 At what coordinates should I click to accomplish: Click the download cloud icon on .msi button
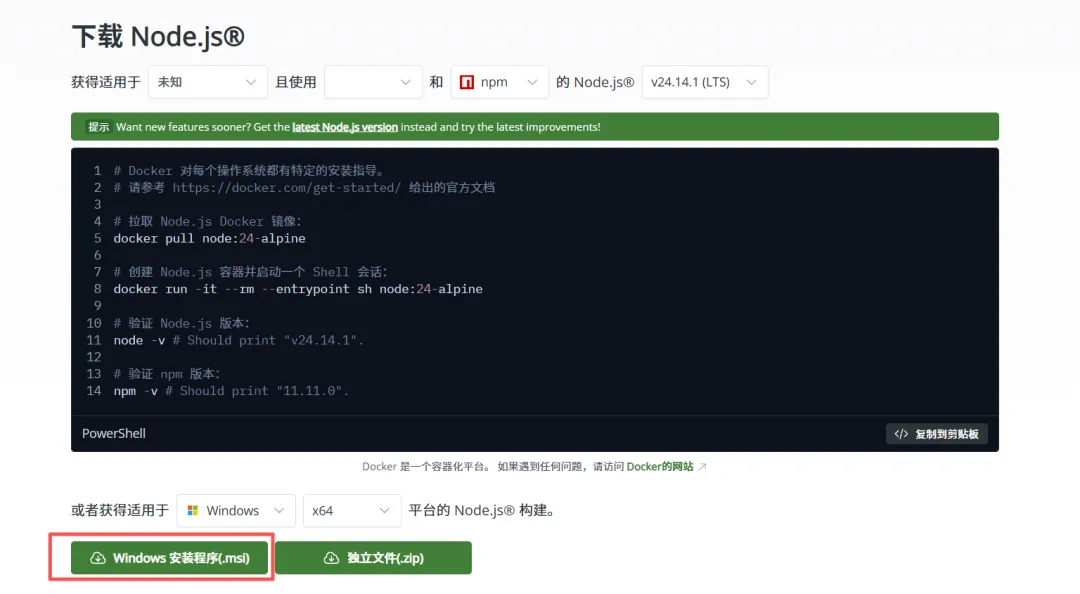98,558
